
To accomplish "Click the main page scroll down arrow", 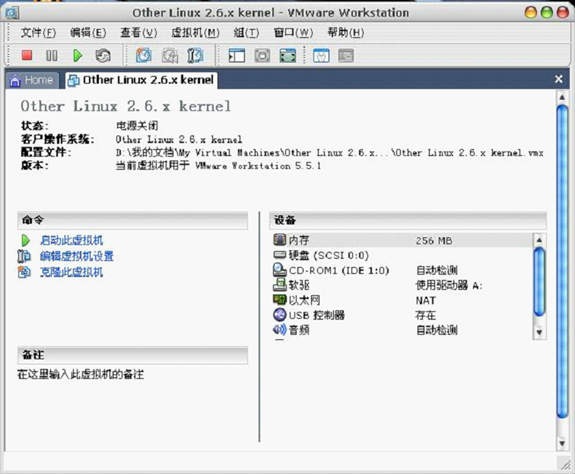I will (562, 443).
